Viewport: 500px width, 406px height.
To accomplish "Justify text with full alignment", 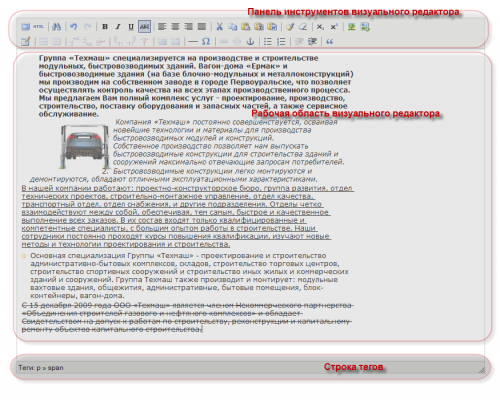I will 202,27.
